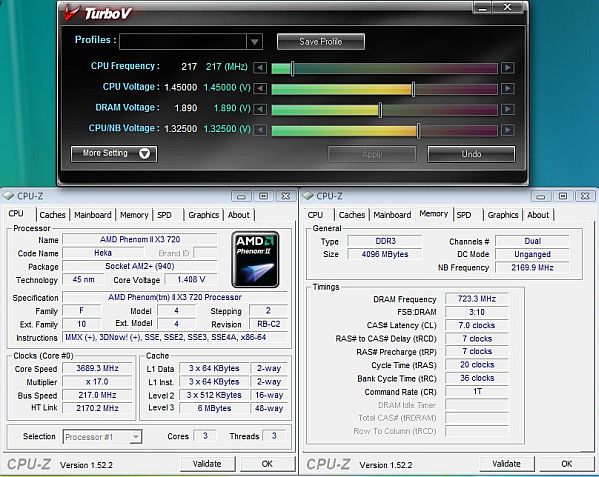The image size is (599, 477).
Task: Open Mainboard tab in right CPU-Z
Action: pyautogui.click(x=392, y=215)
